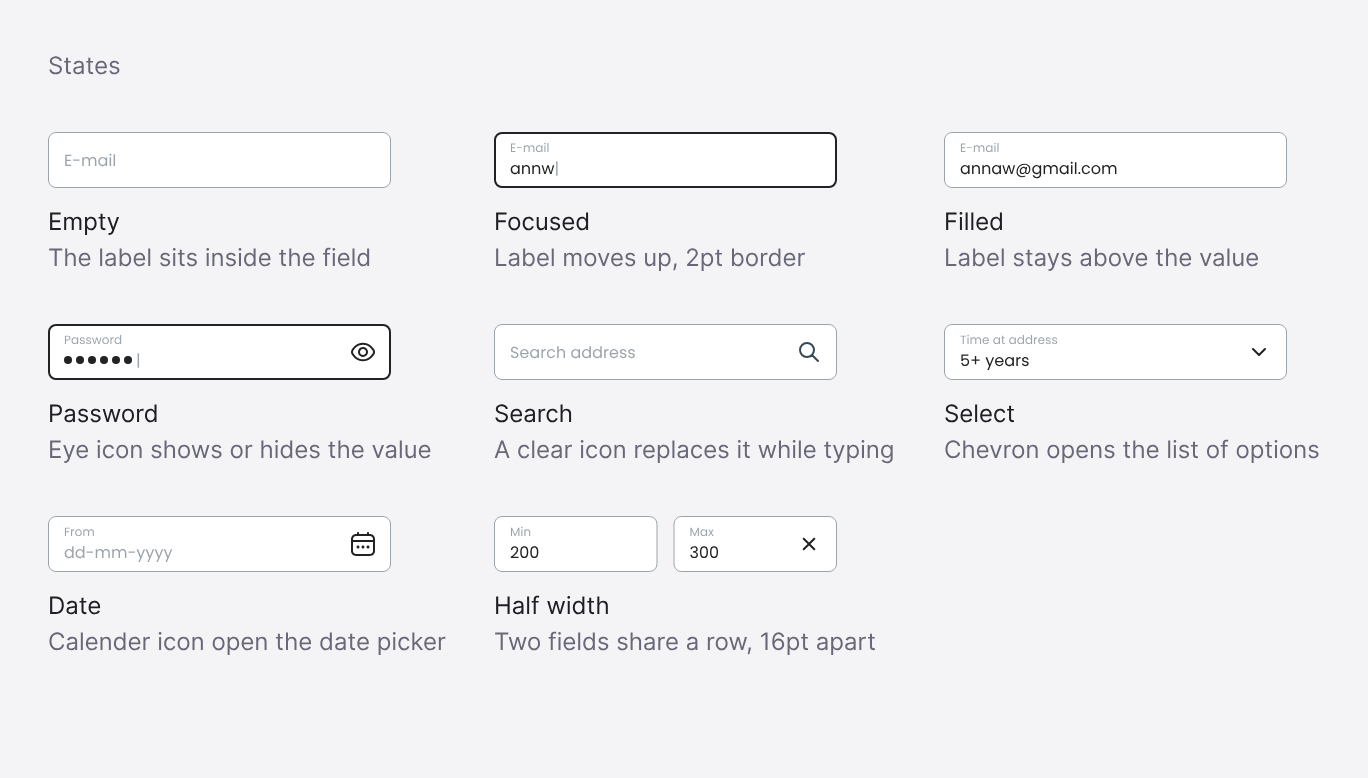Click the Search state title below the field

tap(533, 414)
